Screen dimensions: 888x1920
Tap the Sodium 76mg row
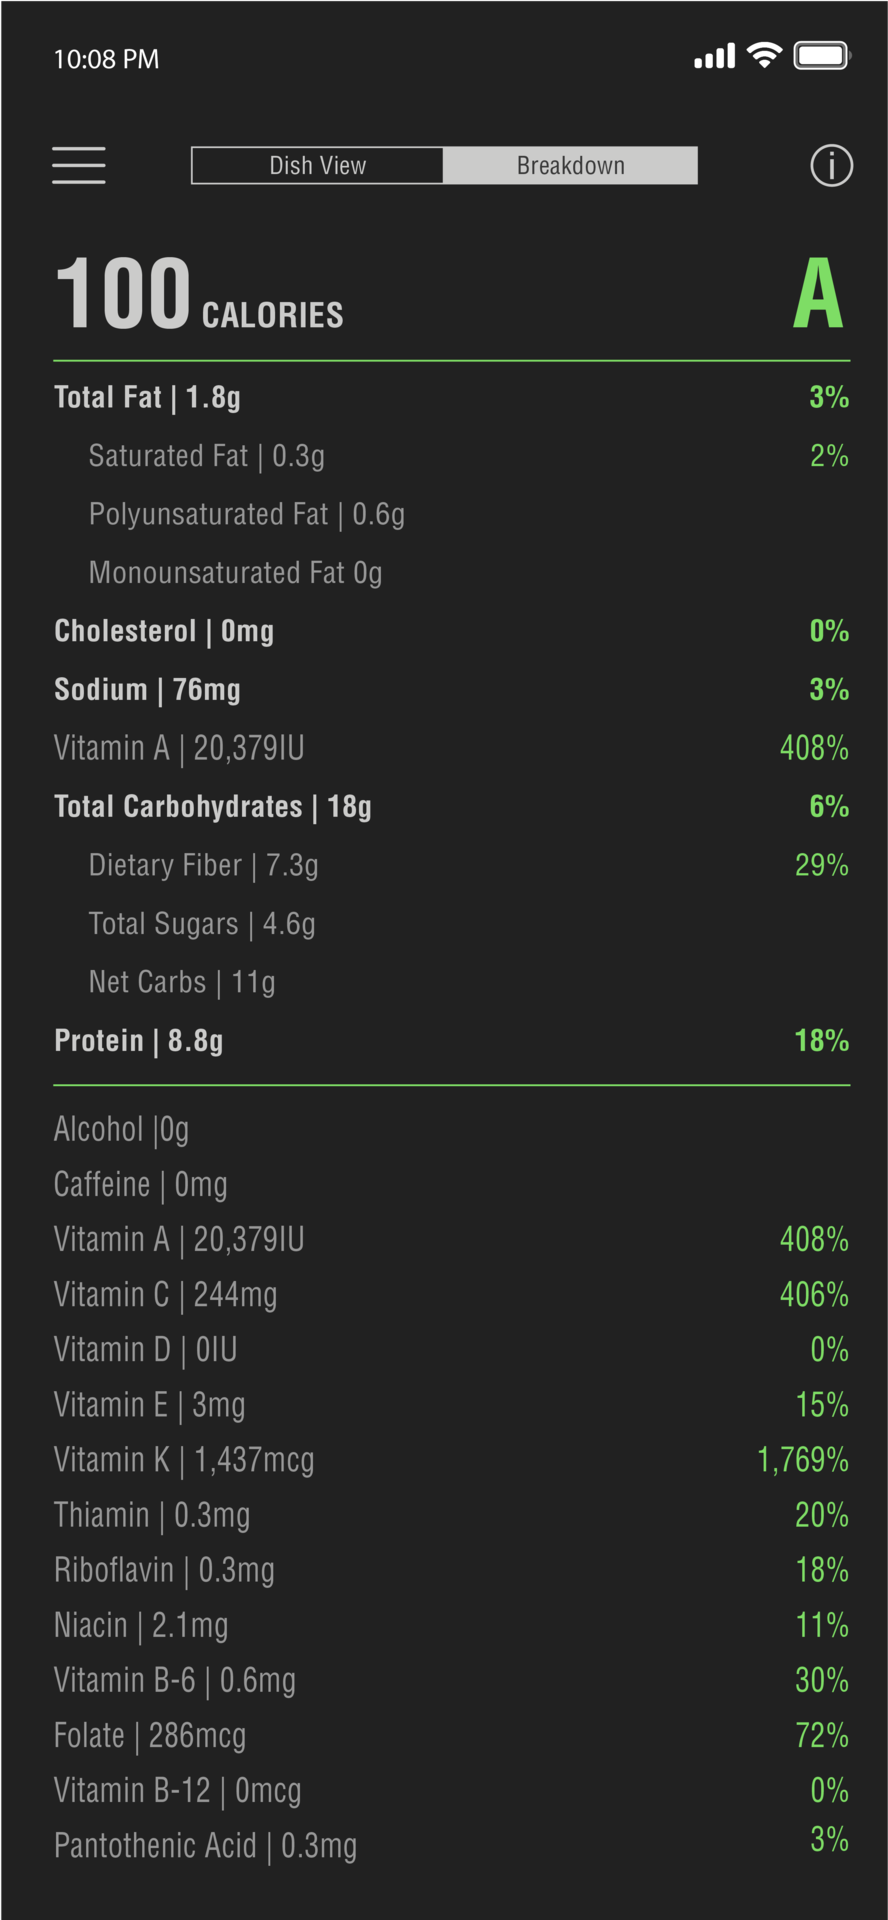click(451, 690)
